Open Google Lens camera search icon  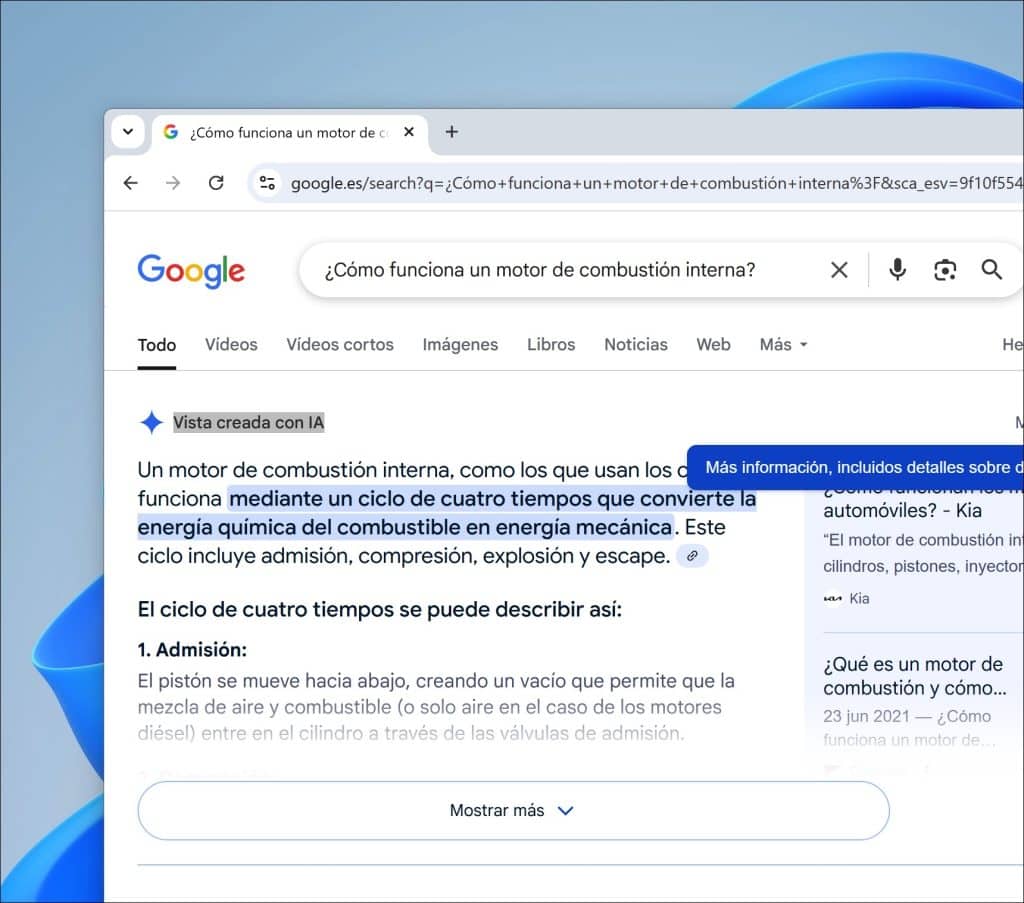pos(945,270)
